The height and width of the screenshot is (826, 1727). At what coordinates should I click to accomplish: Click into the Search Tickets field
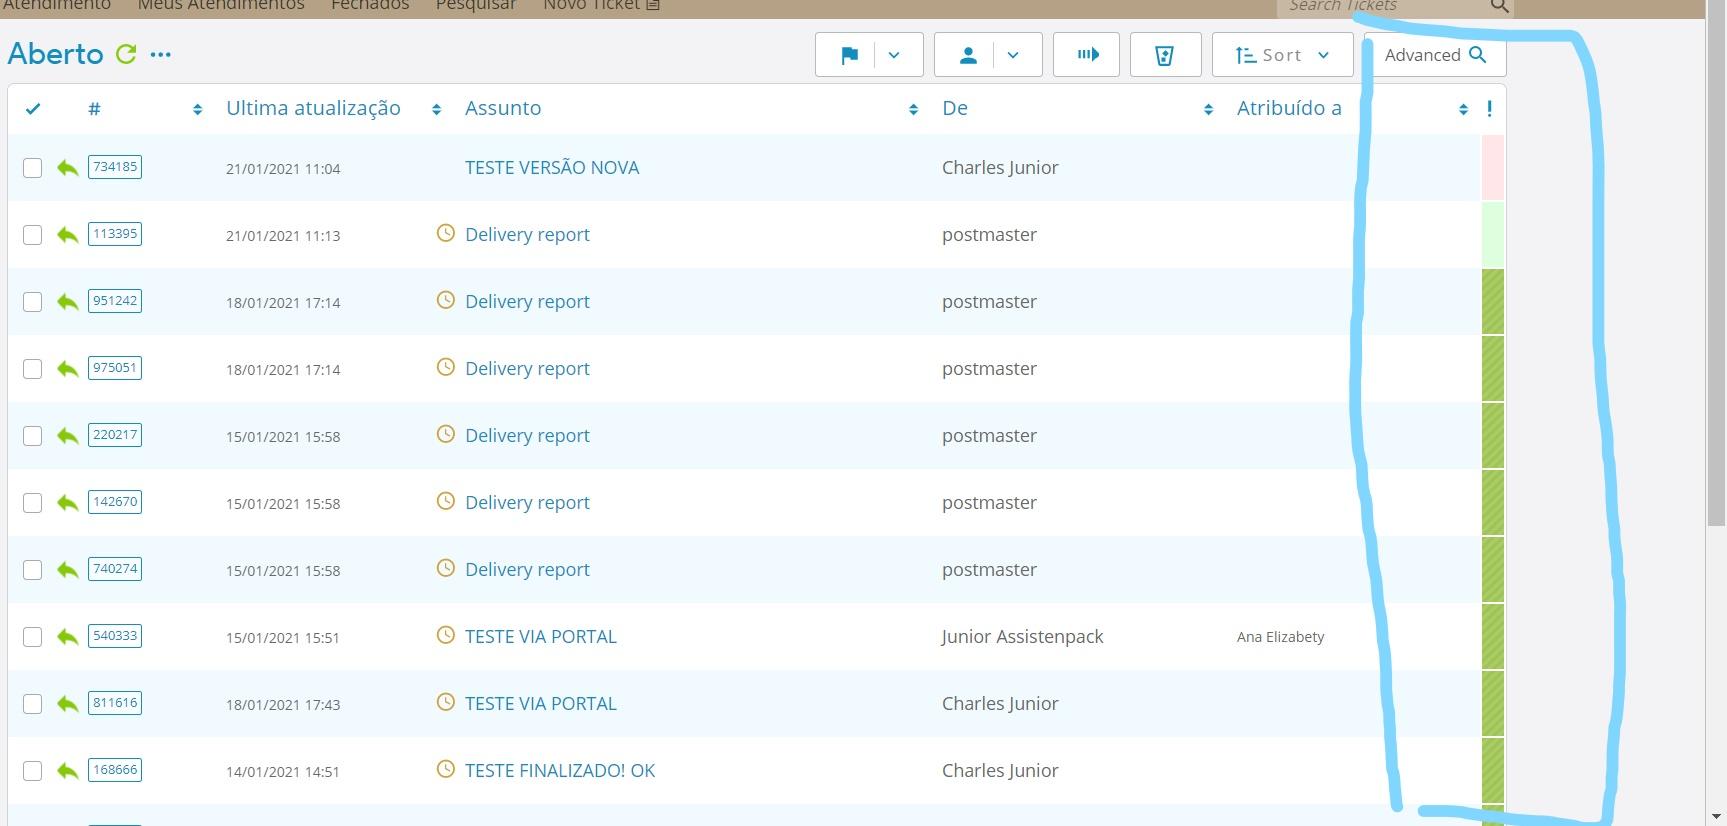tap(1380, 7)
